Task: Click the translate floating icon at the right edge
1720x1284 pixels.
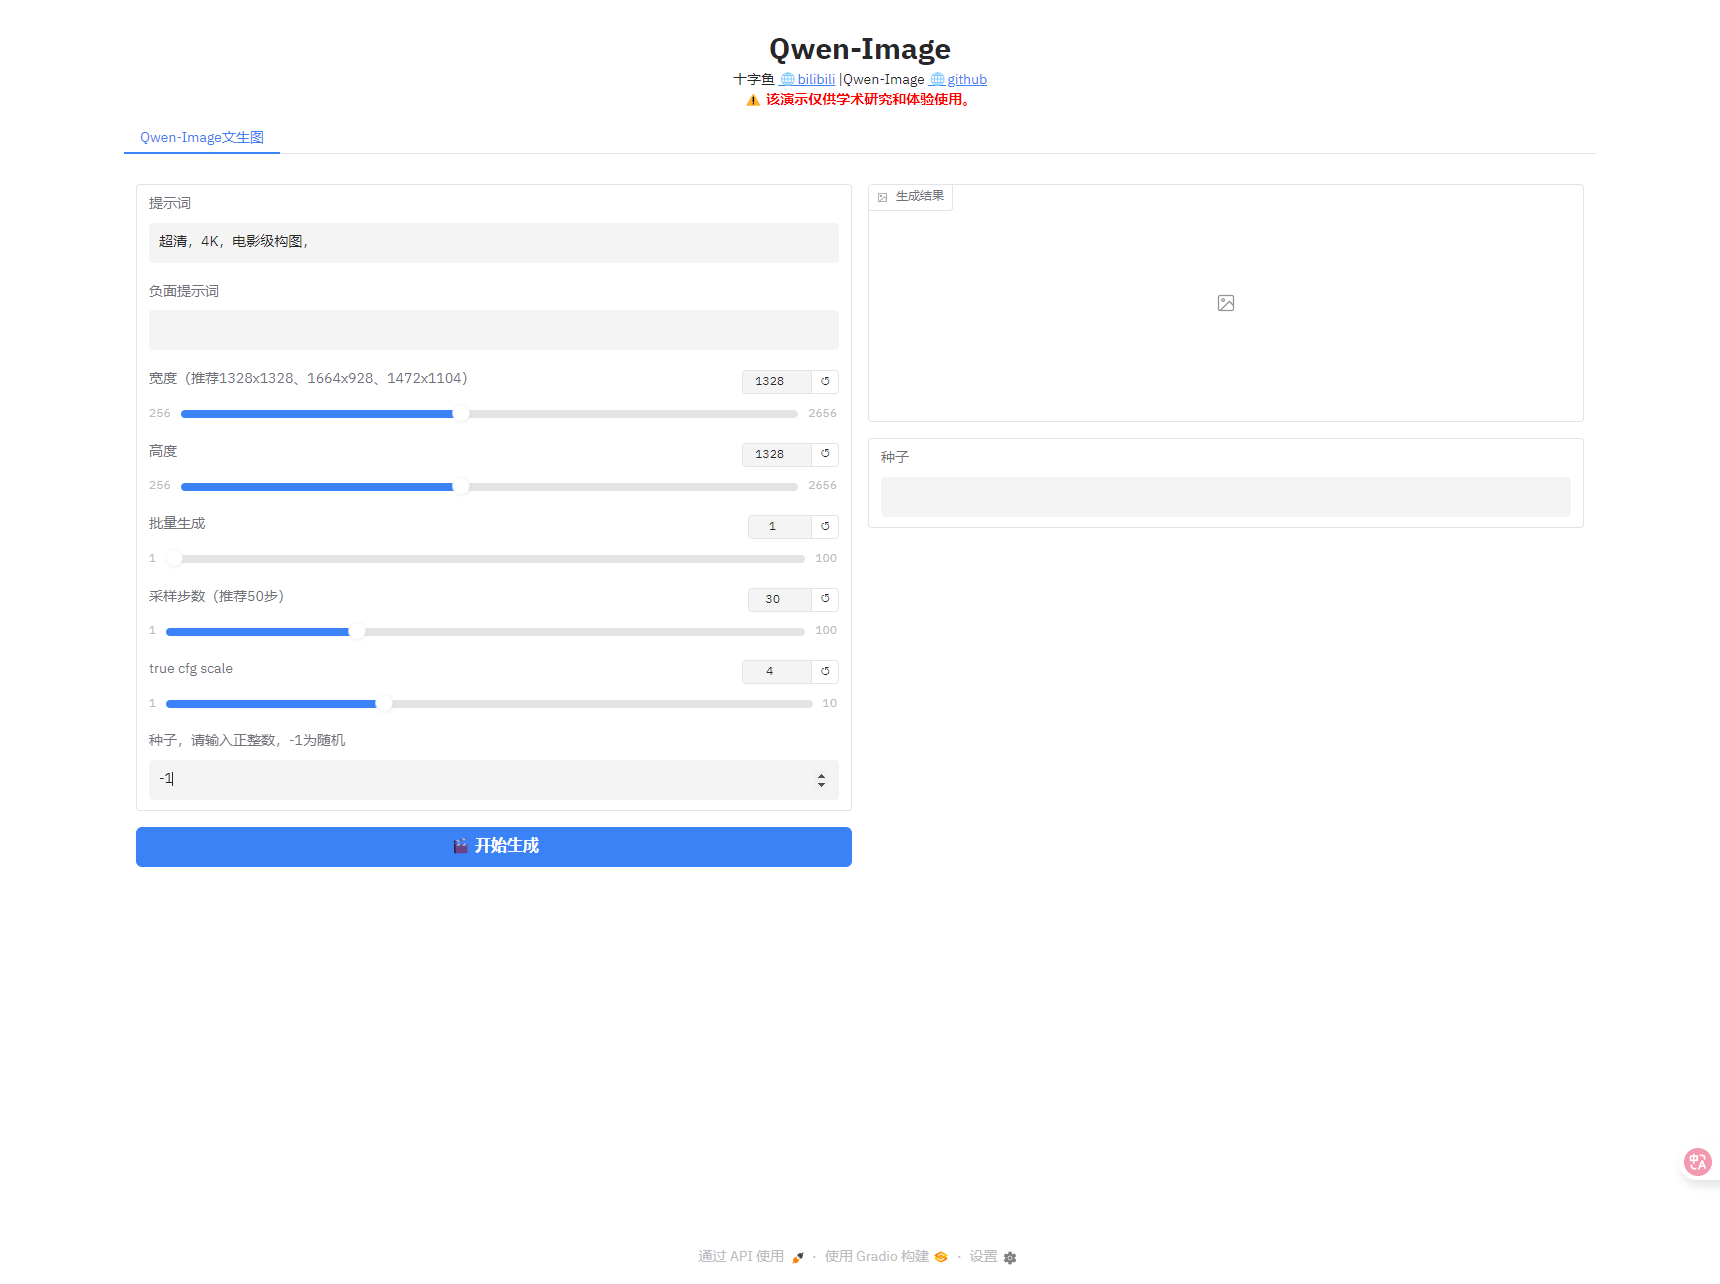Action: [x=1697, y=1161]
